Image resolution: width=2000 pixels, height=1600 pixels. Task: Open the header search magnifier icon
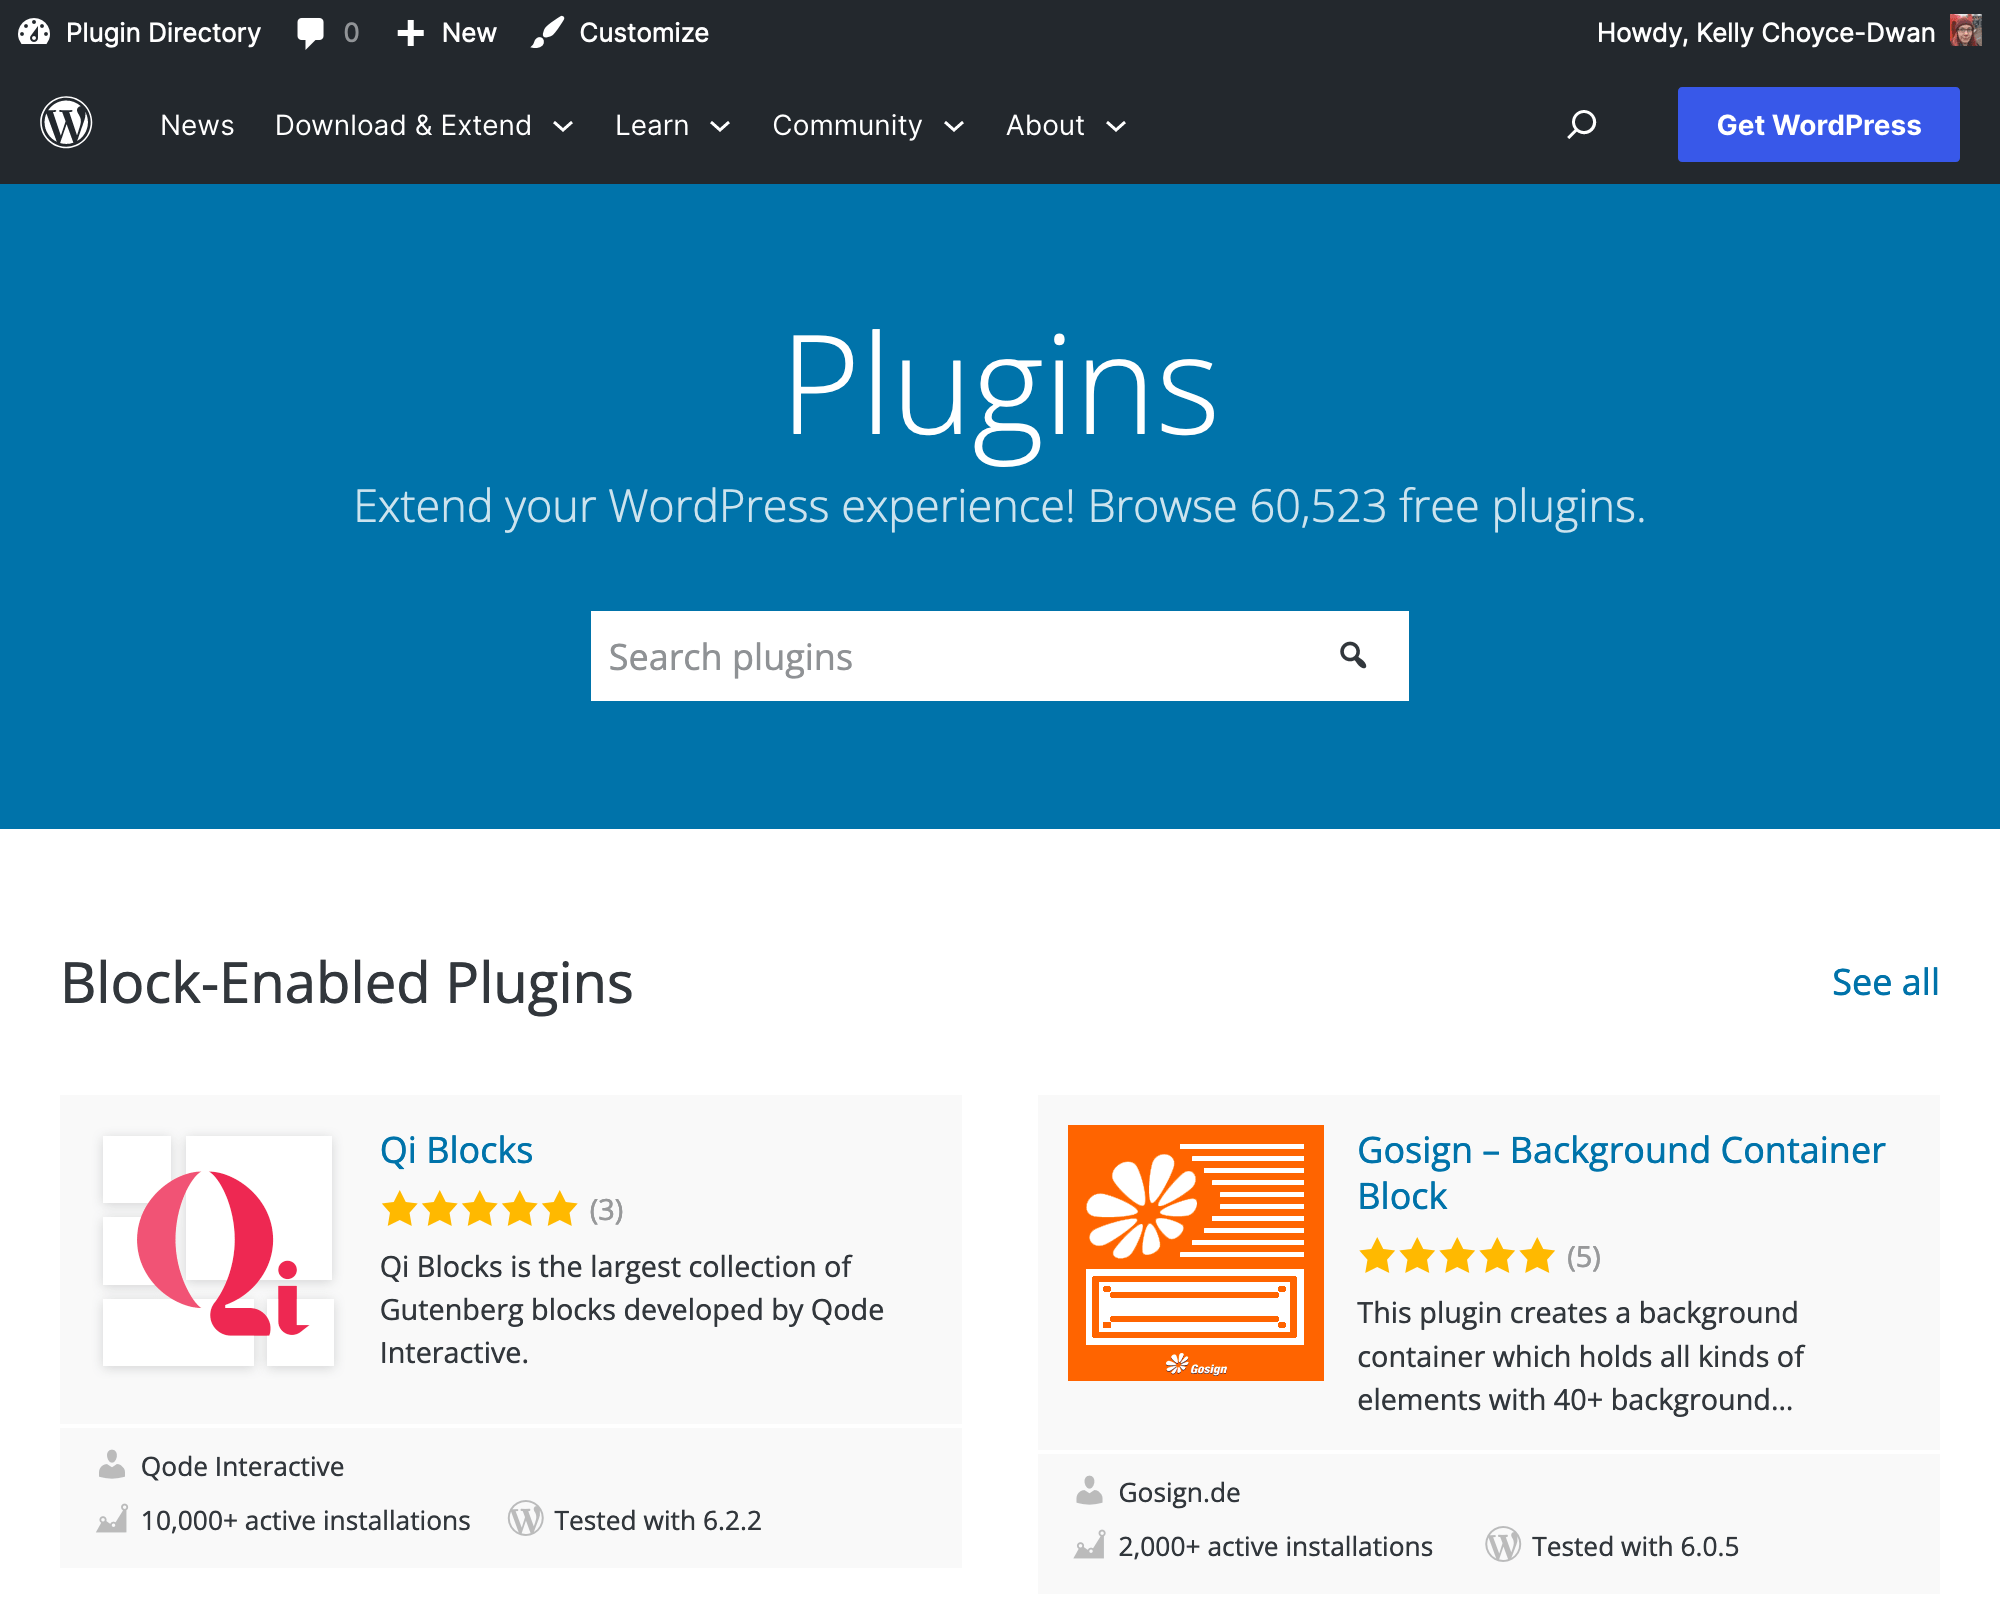tap(1581, 124)
